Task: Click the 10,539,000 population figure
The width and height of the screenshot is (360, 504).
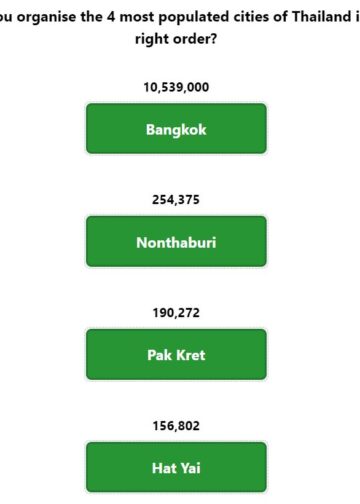Action: coord(176,87)
